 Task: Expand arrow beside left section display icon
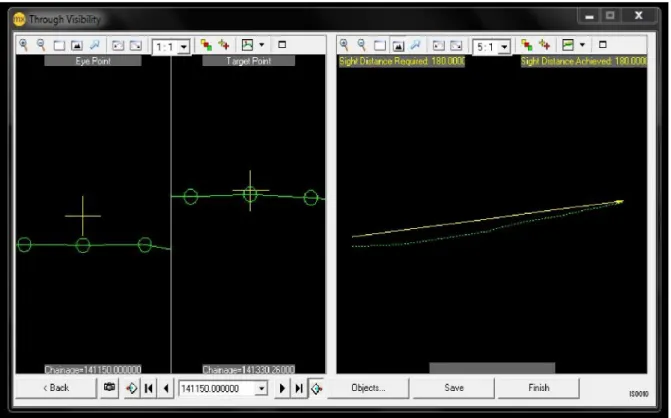(261, 44)
